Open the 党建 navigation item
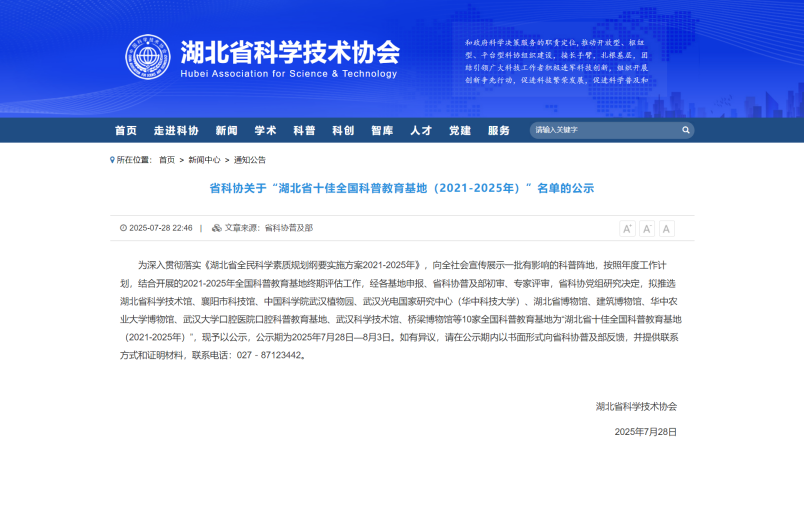 pyautogui.click(x=460, y=131)
